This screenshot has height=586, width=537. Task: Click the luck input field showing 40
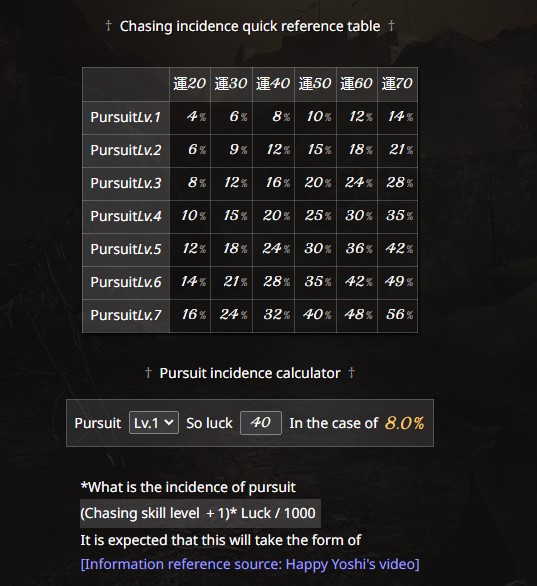coord(261,423)
